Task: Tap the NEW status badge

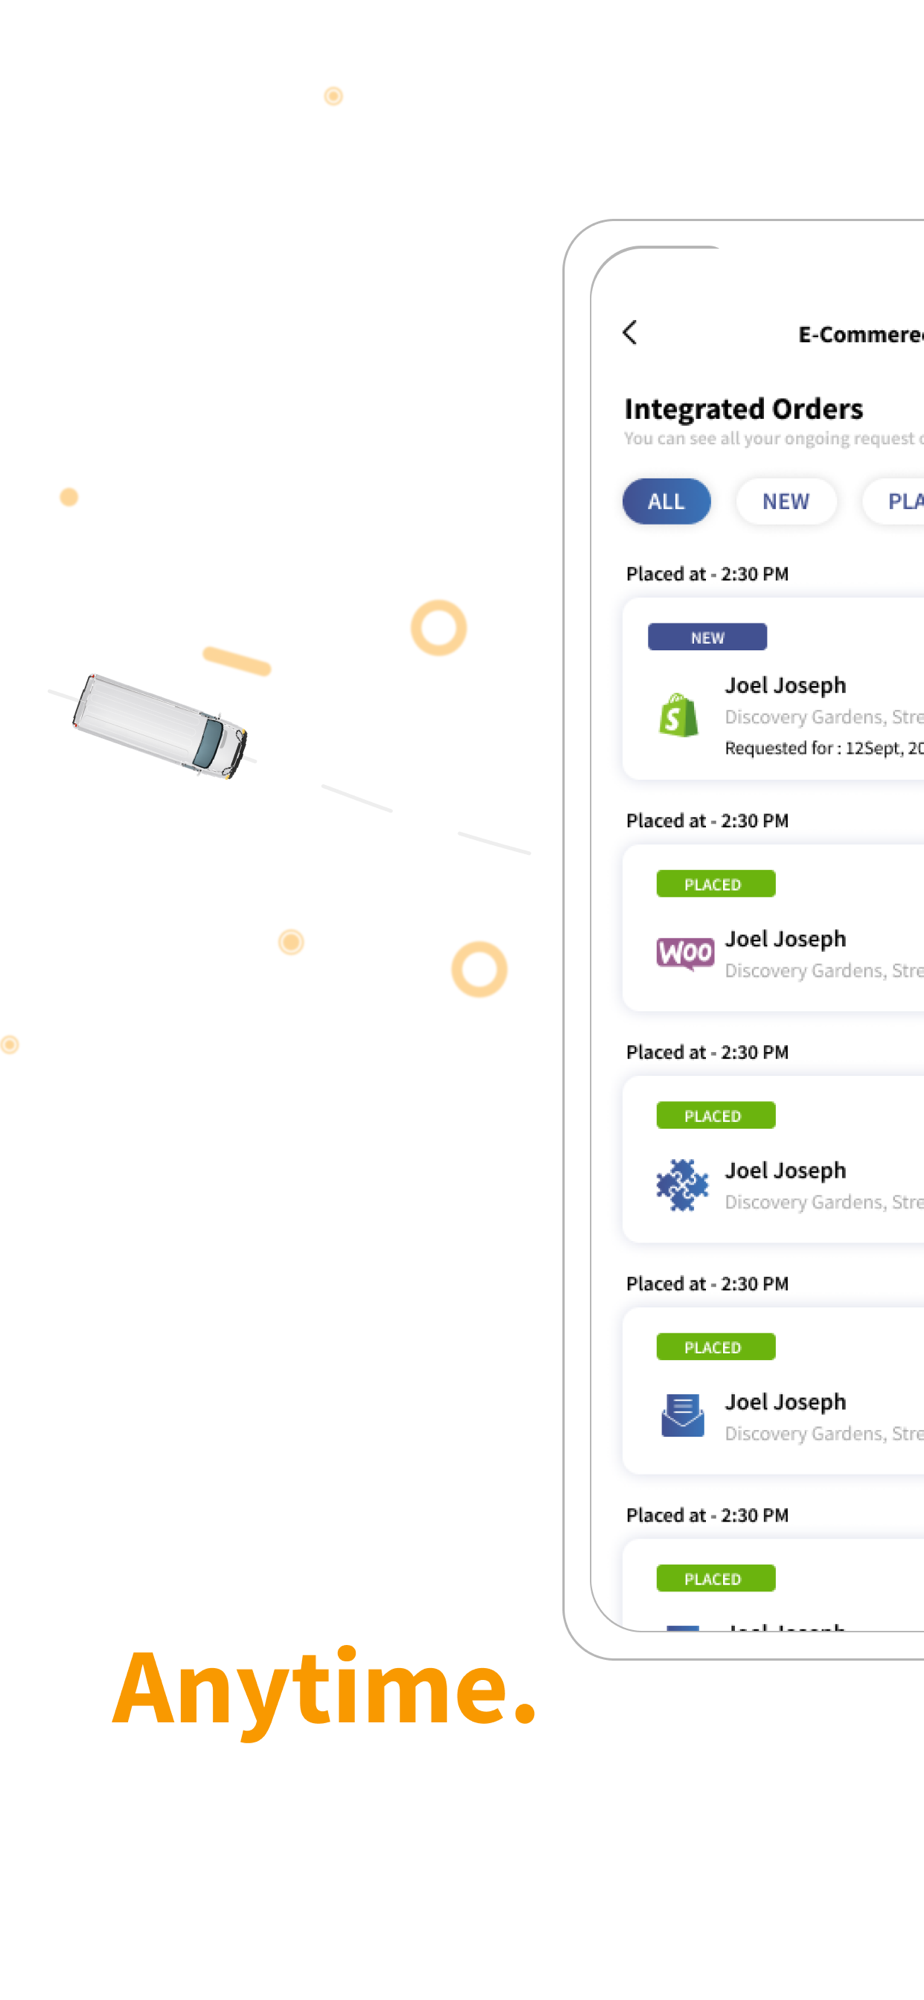Action: (707, 637)
